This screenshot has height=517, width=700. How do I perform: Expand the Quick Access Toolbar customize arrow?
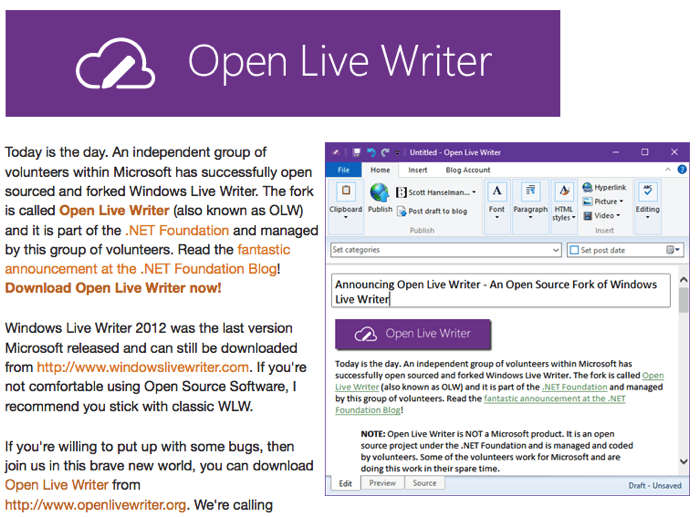tap(397, 153)
